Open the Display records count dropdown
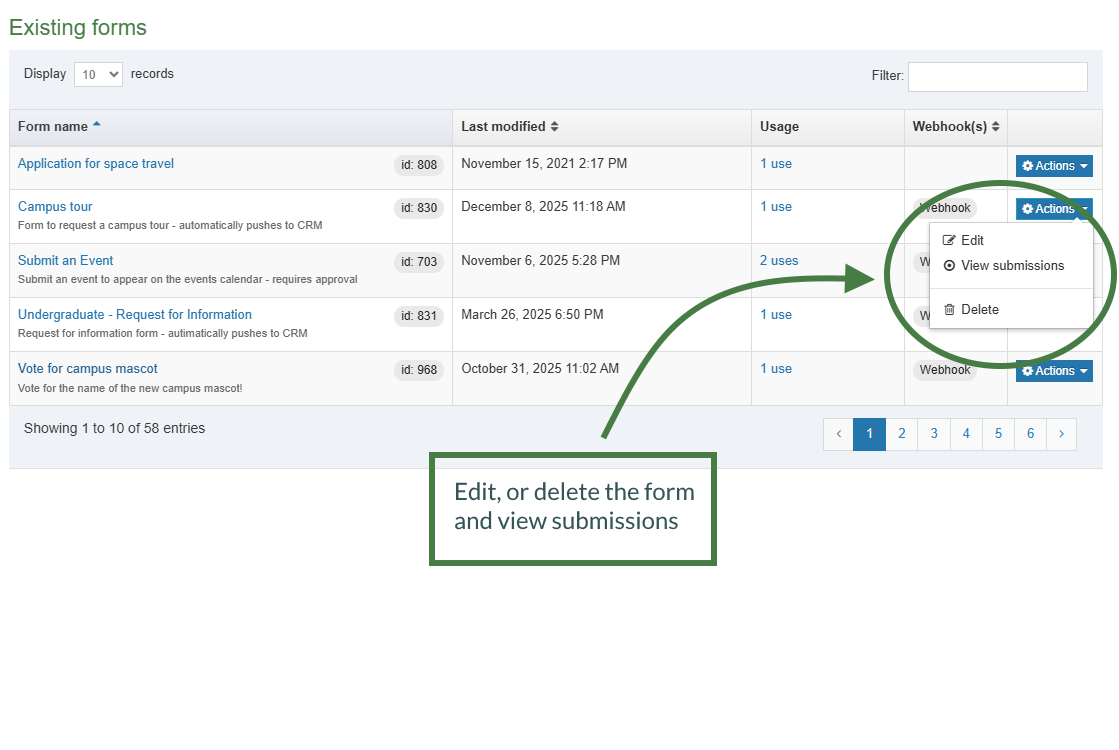The width and height of the screenshot is (1119, 750). click(98, 74)
